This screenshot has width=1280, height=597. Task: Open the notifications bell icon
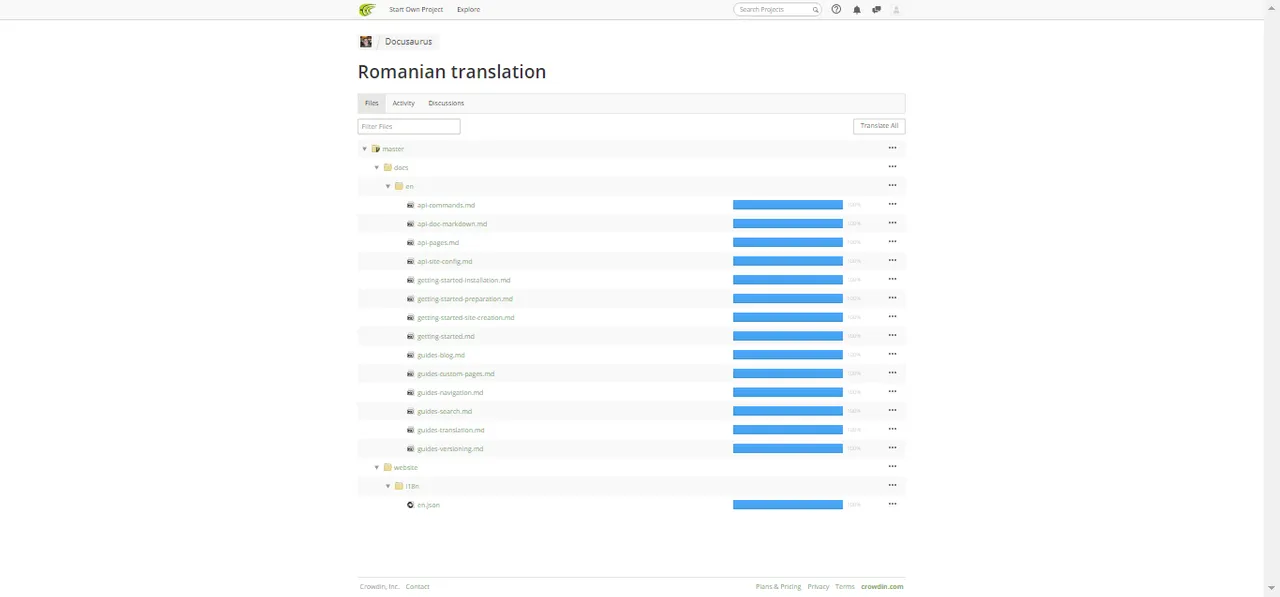[857, 10]
